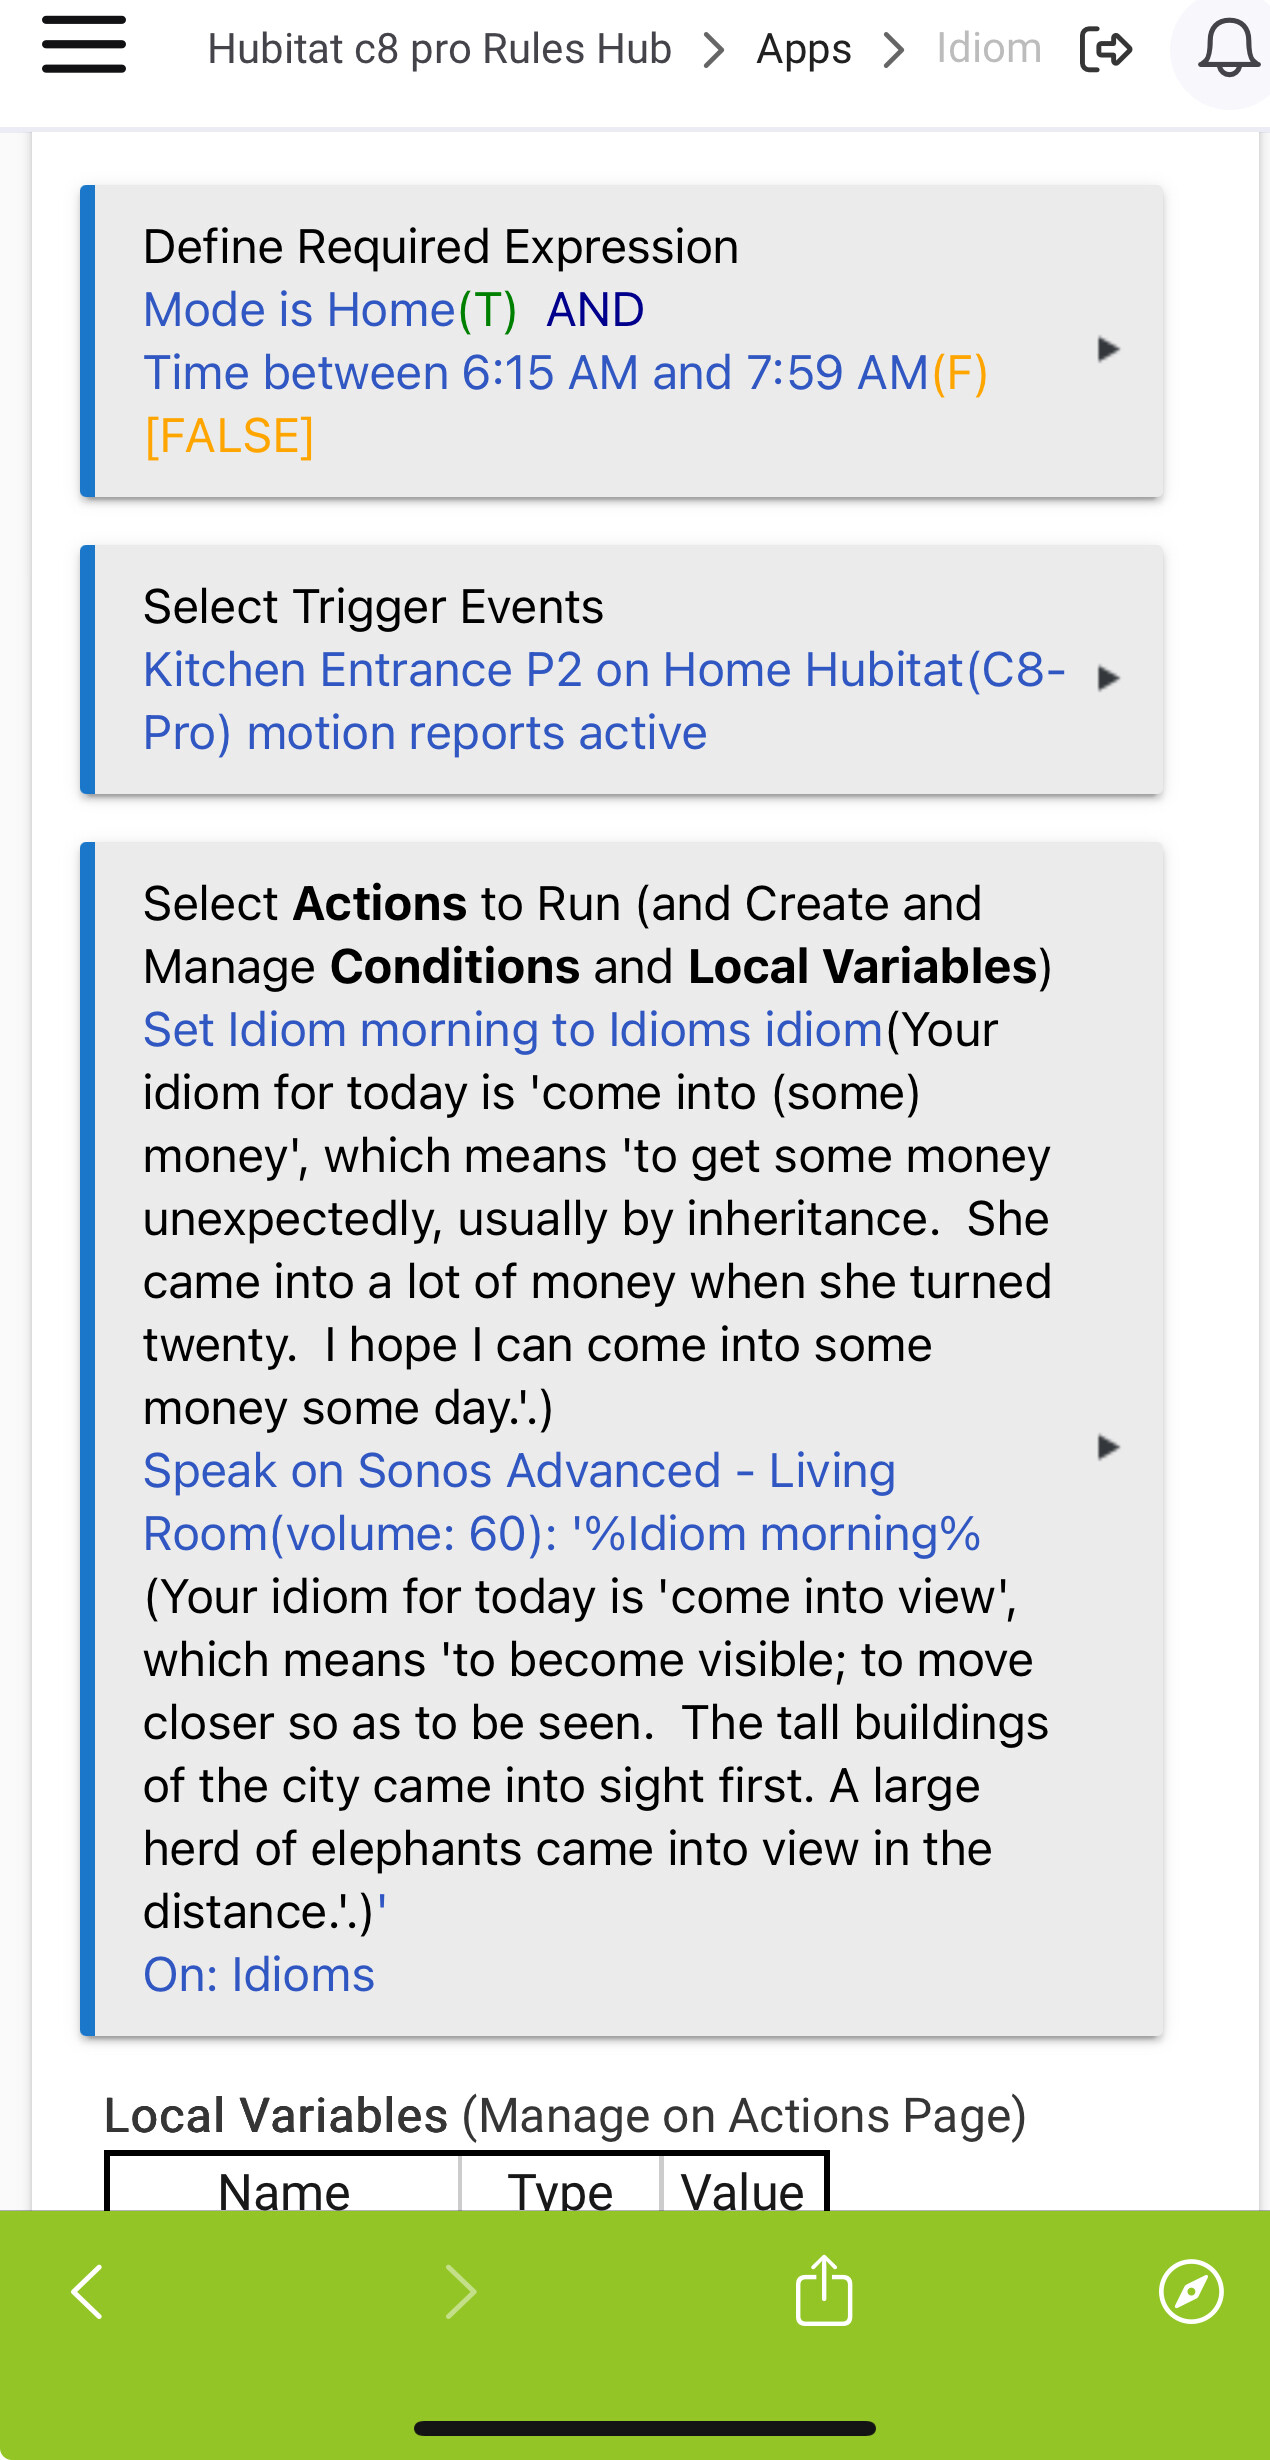
Task: Select the Idiom breadcrumb item
Action: (x=988, y=48)
